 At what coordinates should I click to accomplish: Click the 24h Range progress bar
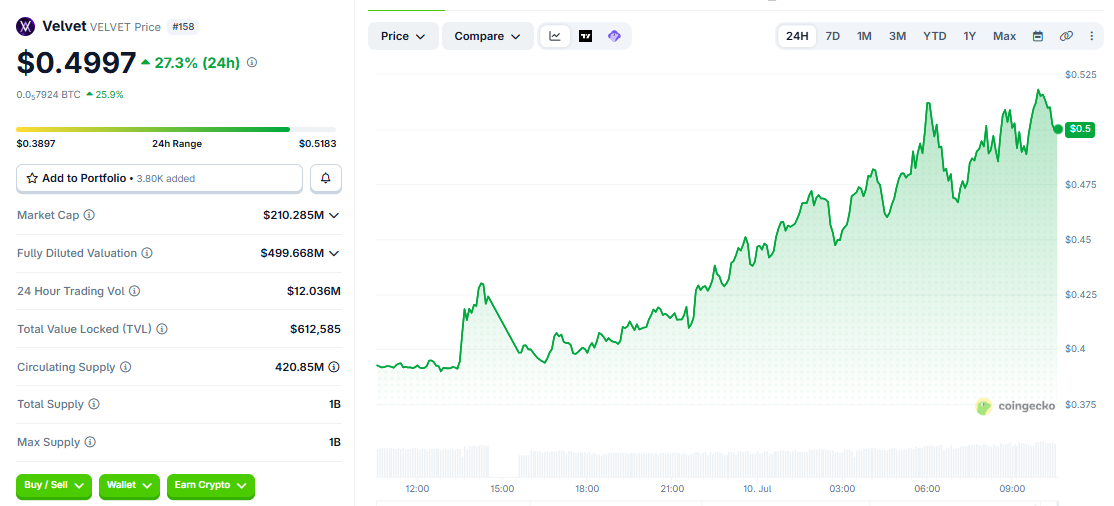(x=176, y=129)
